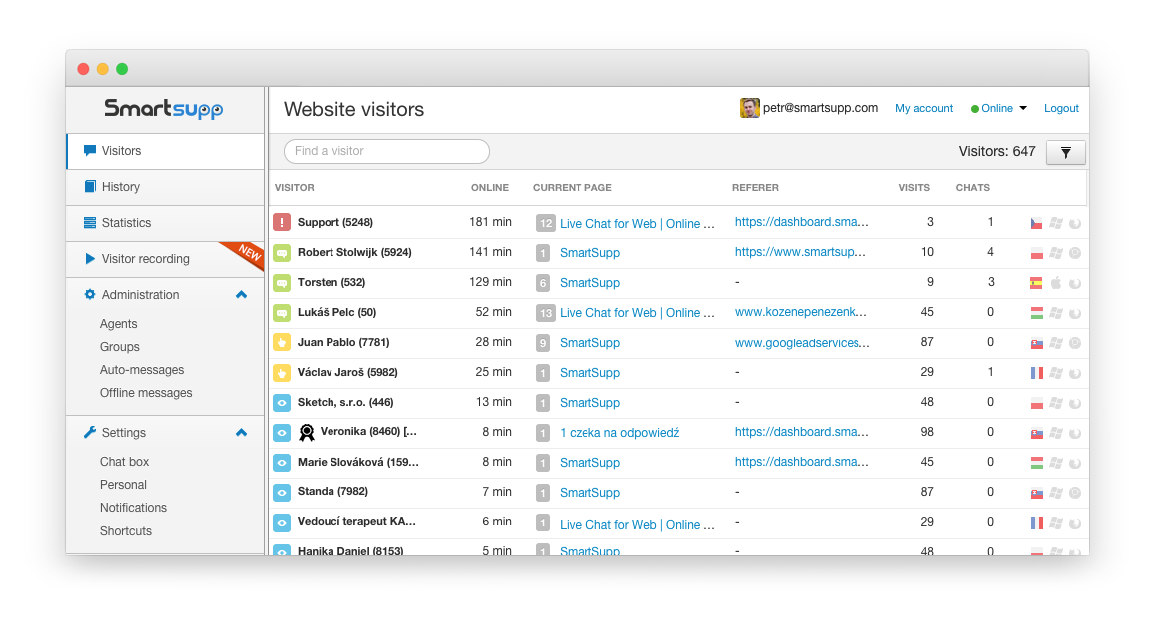This screenshot has width=1156, height=621.
Task: Collapse the Settings section chevron
Action: point(241,433)
